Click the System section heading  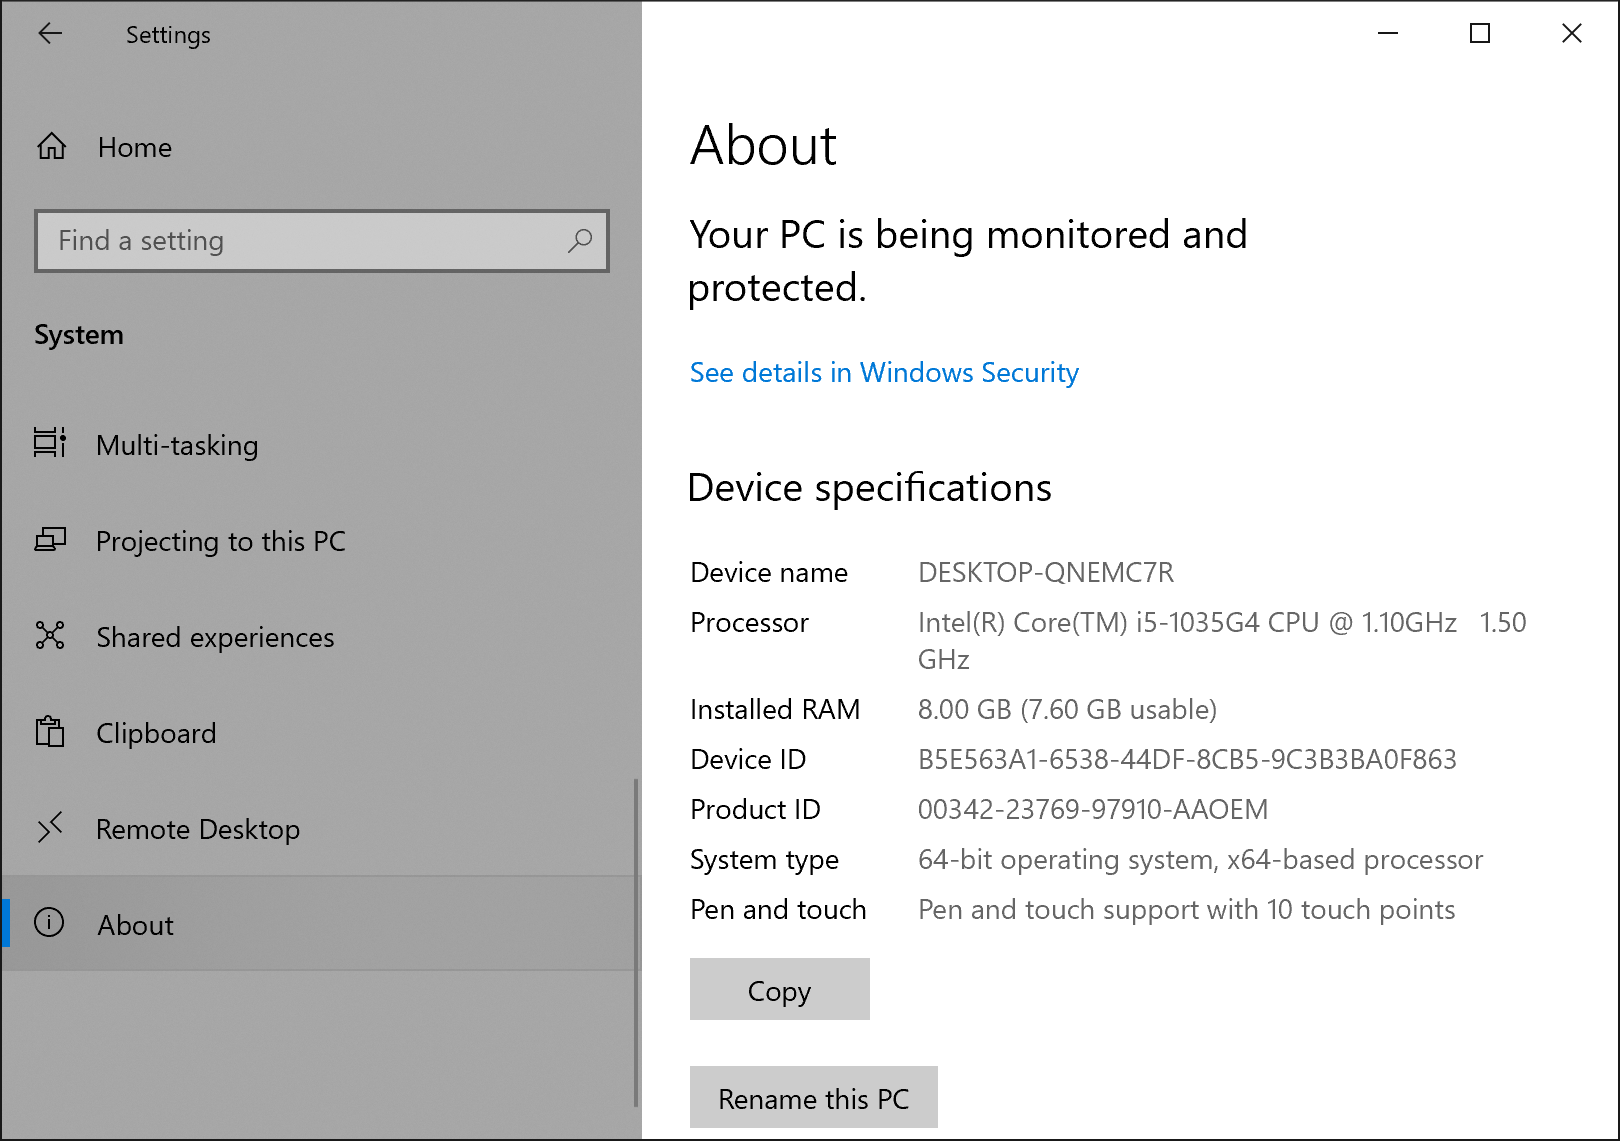click(x=79, y=335)
